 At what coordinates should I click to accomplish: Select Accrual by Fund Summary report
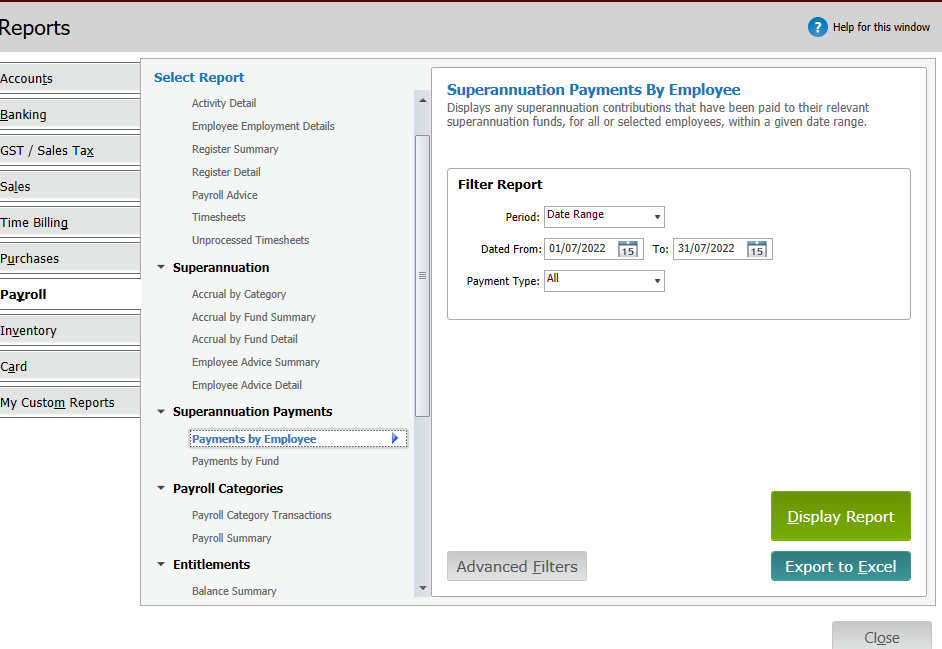(254, 317)
